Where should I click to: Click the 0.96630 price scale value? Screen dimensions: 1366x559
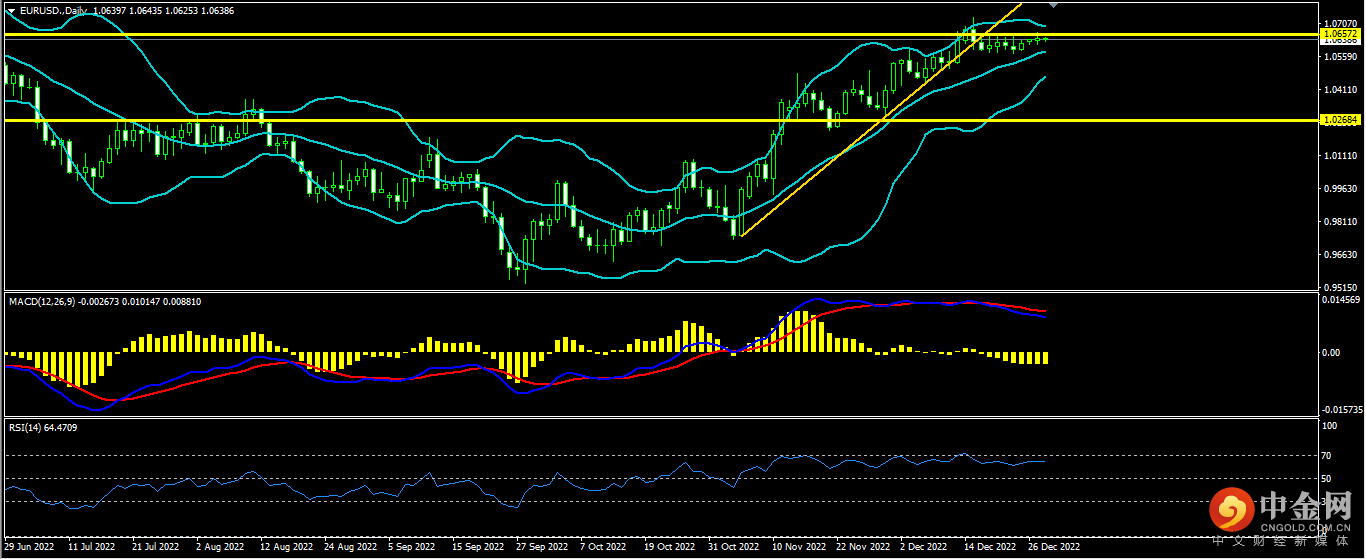point(1338,255)
